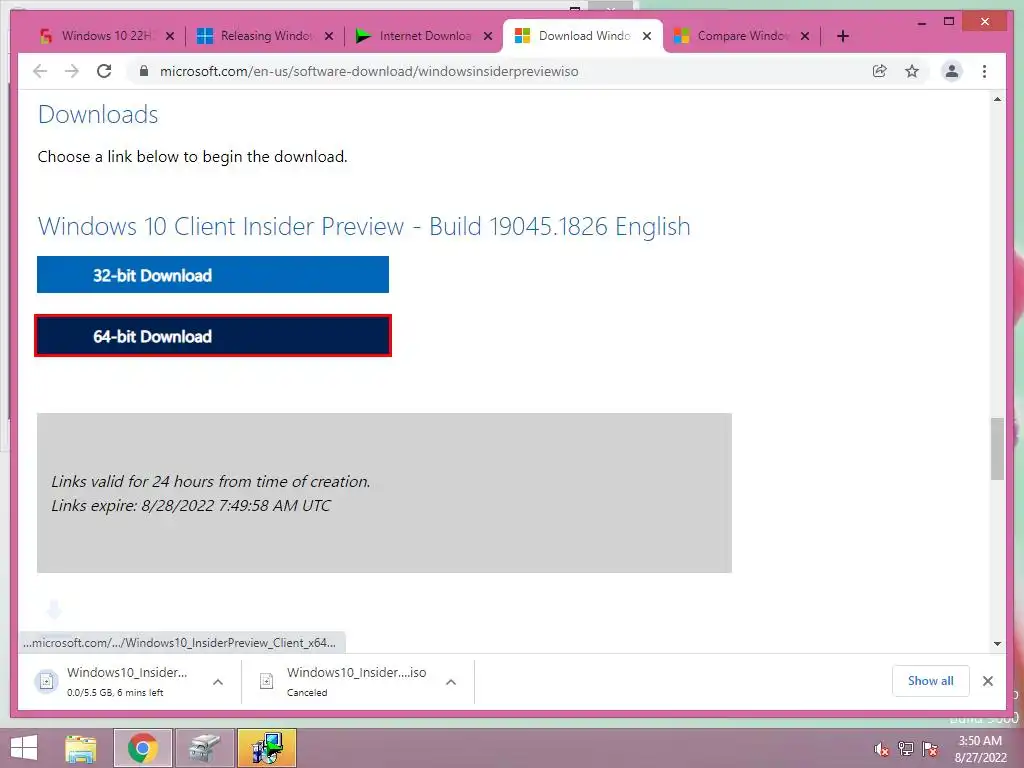
Task: Open the Chrome profile avatar
Action: coord(952,71)
